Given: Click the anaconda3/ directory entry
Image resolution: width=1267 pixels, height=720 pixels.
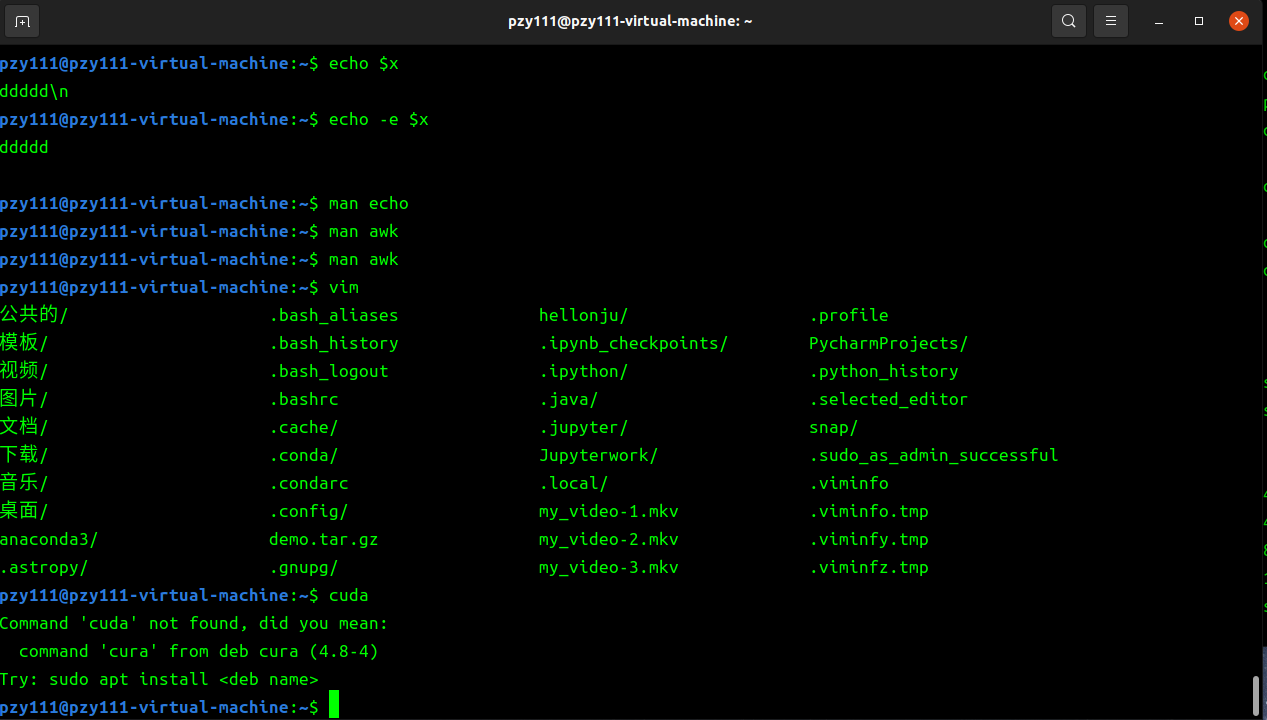Looking at the screenshot, I should click(x=49, y=539).
